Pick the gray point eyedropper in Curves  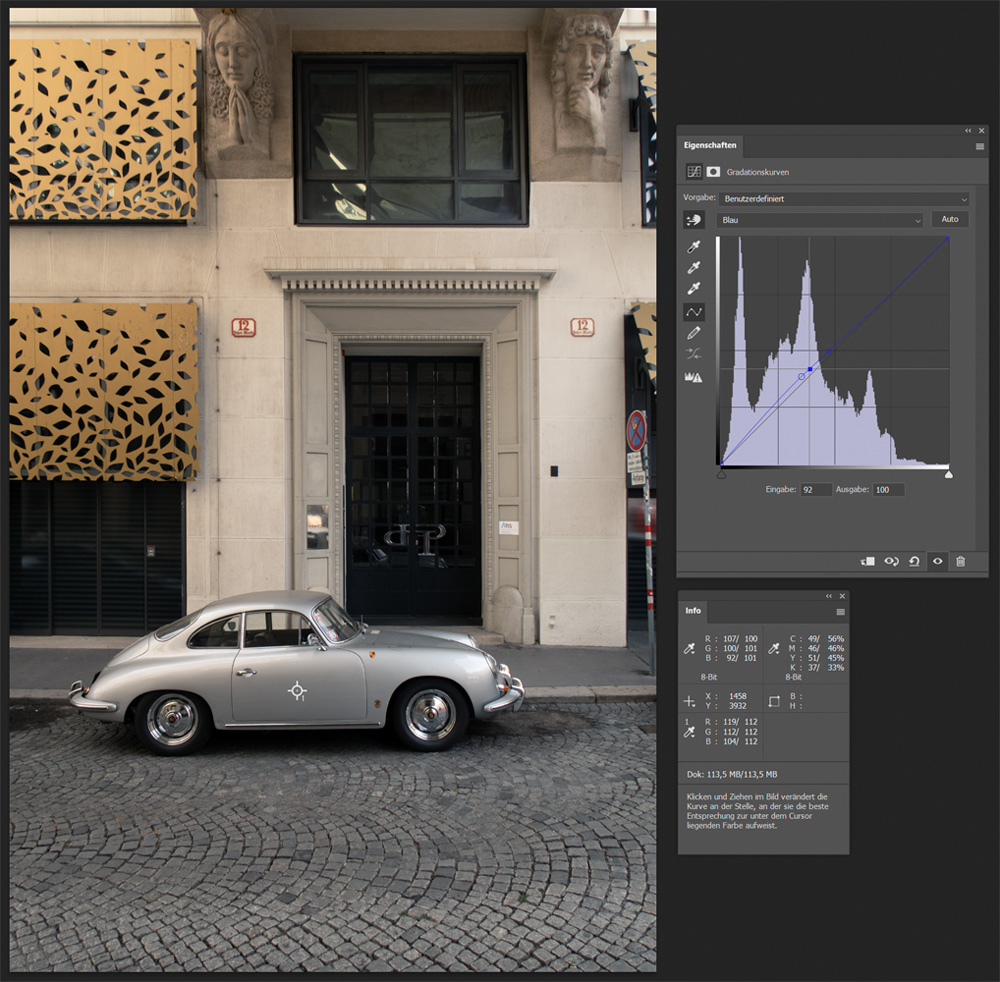click(x=693, y=268)
